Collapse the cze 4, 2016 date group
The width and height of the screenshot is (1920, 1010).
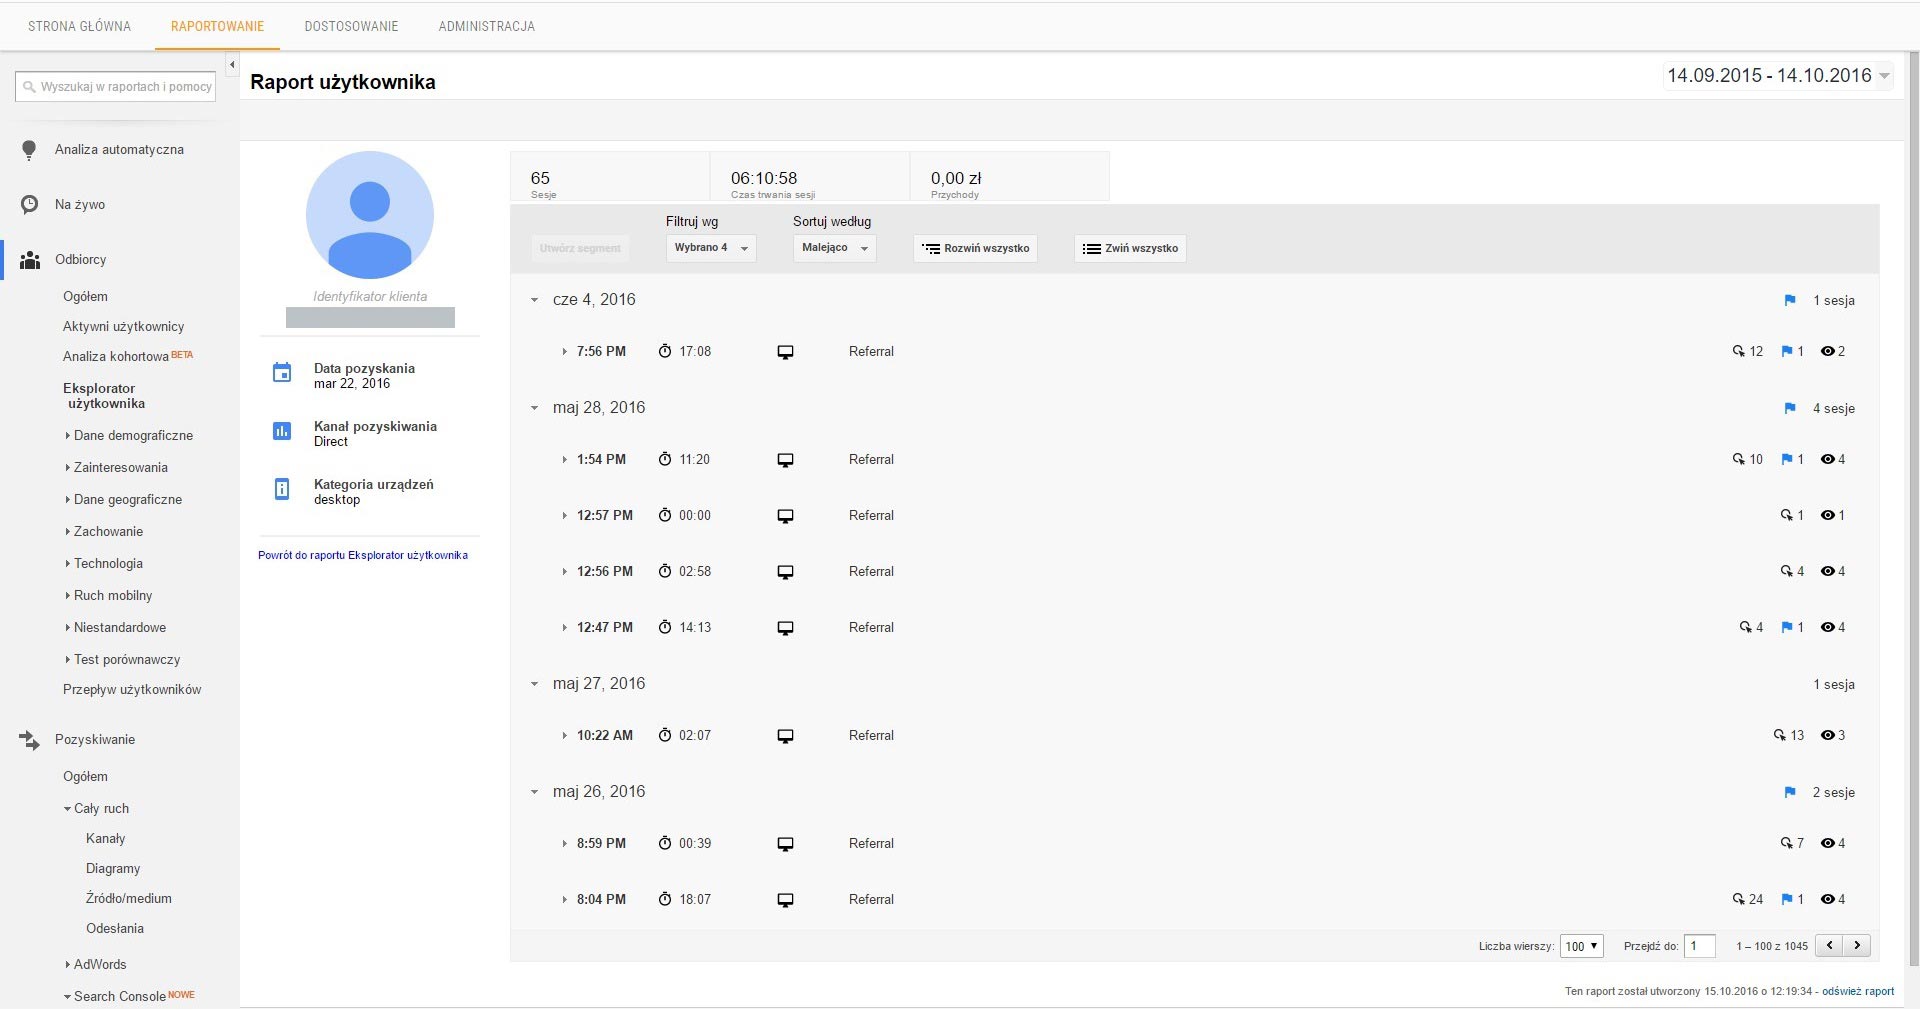click(x=534, y=300)
